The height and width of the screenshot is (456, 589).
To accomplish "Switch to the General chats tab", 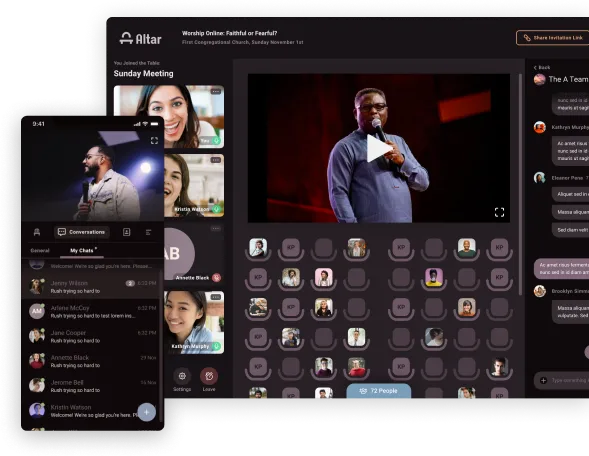I will [x=40, y=251].
